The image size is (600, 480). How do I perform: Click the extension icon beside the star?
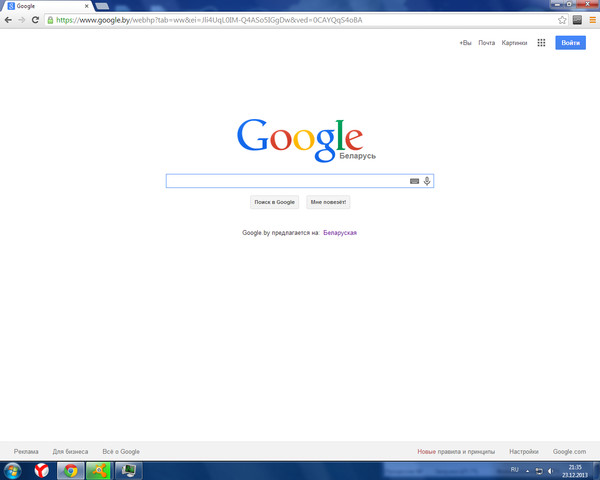pos(577,20)
